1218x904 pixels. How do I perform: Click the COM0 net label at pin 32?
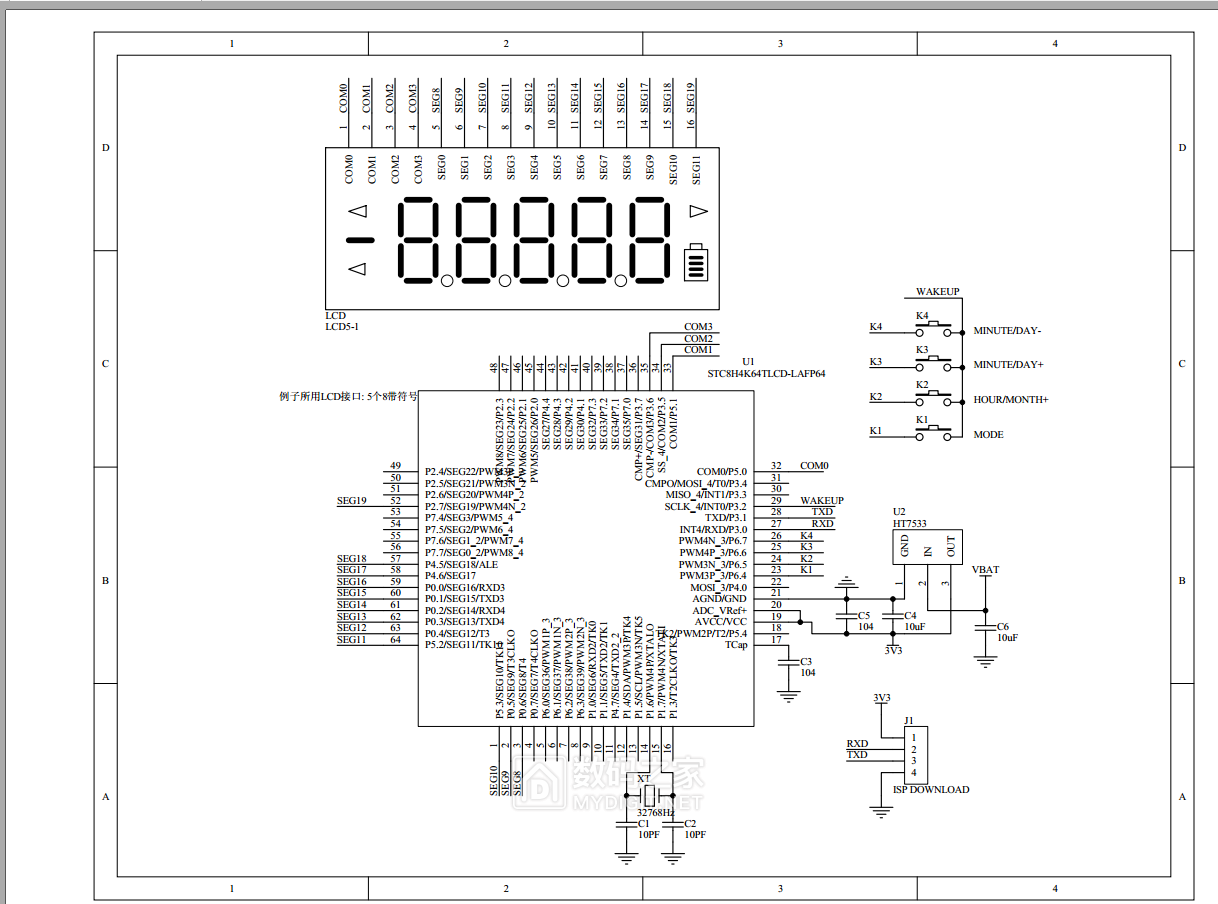tap(814, 466)
